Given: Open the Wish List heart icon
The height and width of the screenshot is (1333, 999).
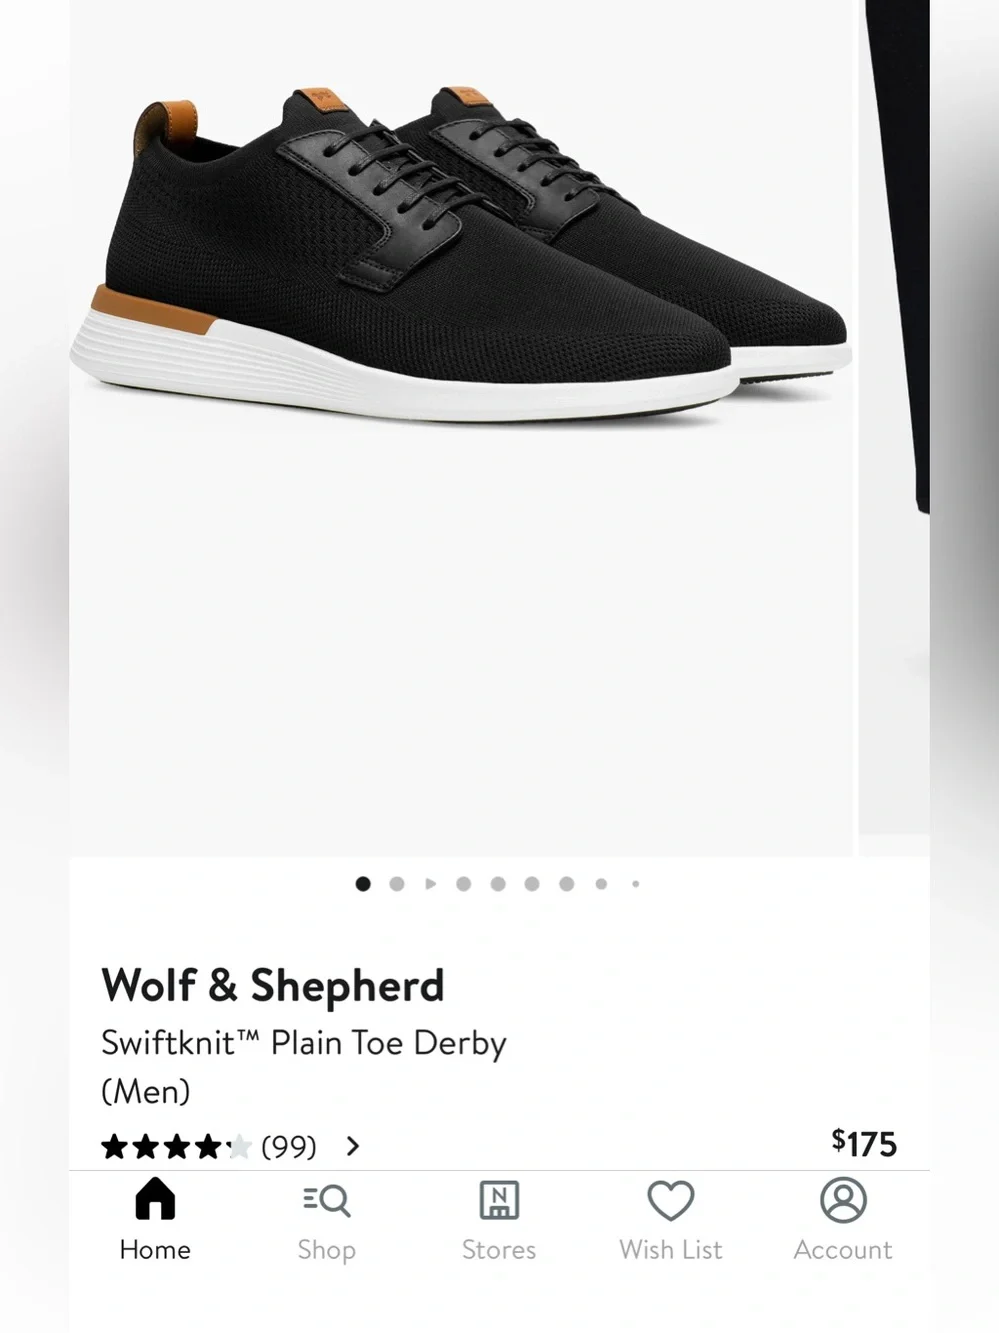Looking at the screenshot, I should [x=670, y=1200].
